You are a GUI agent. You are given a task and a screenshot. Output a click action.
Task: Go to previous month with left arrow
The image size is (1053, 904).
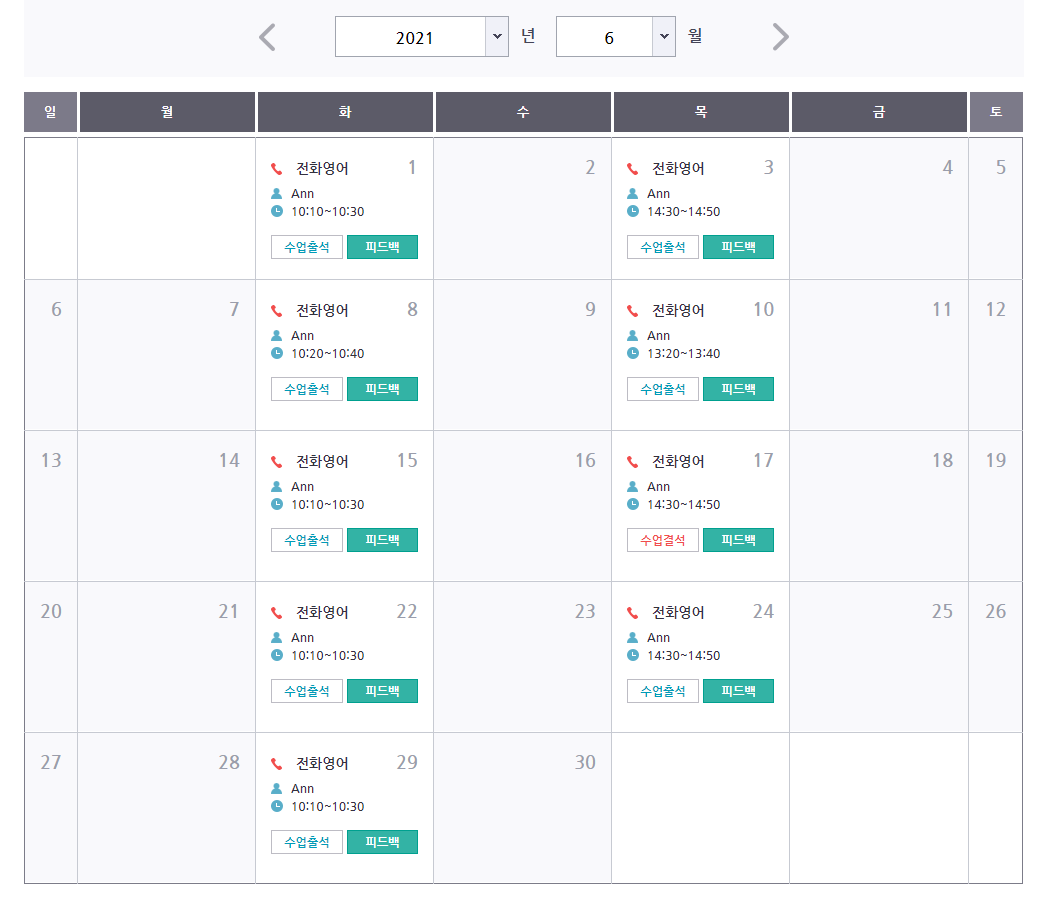tap(267, 37)
